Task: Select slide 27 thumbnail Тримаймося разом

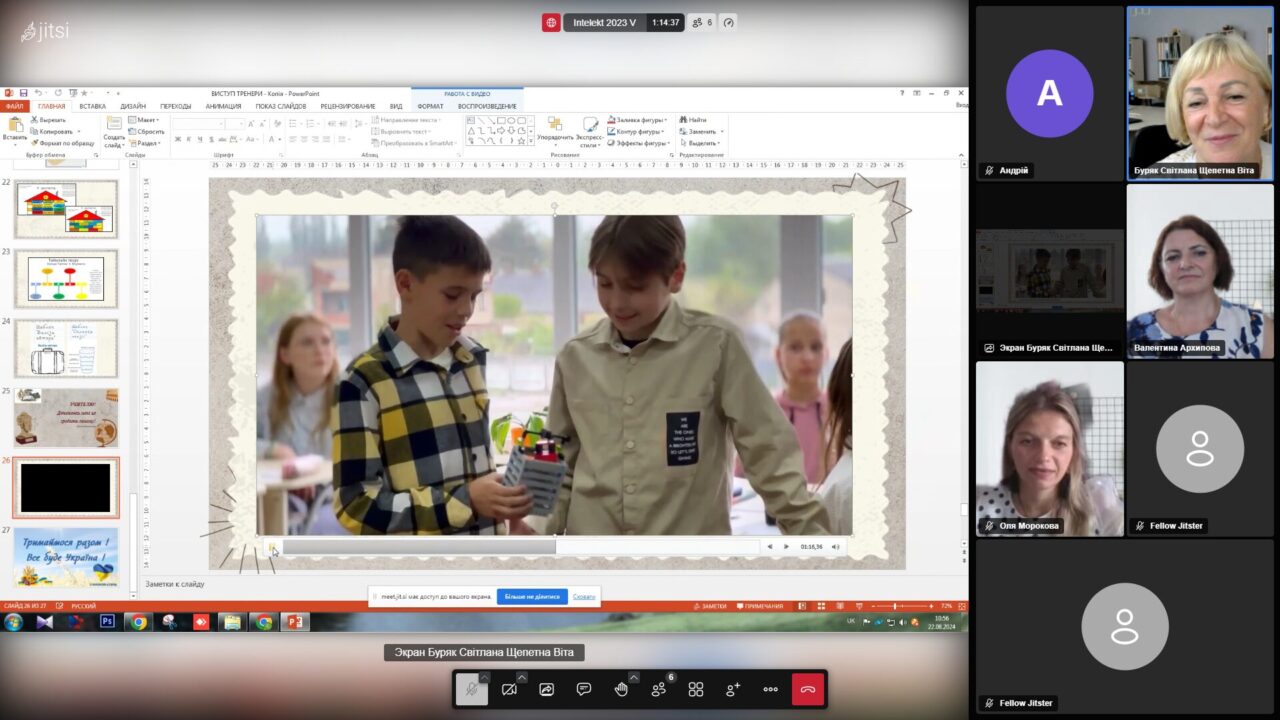Action: point(65,557)
